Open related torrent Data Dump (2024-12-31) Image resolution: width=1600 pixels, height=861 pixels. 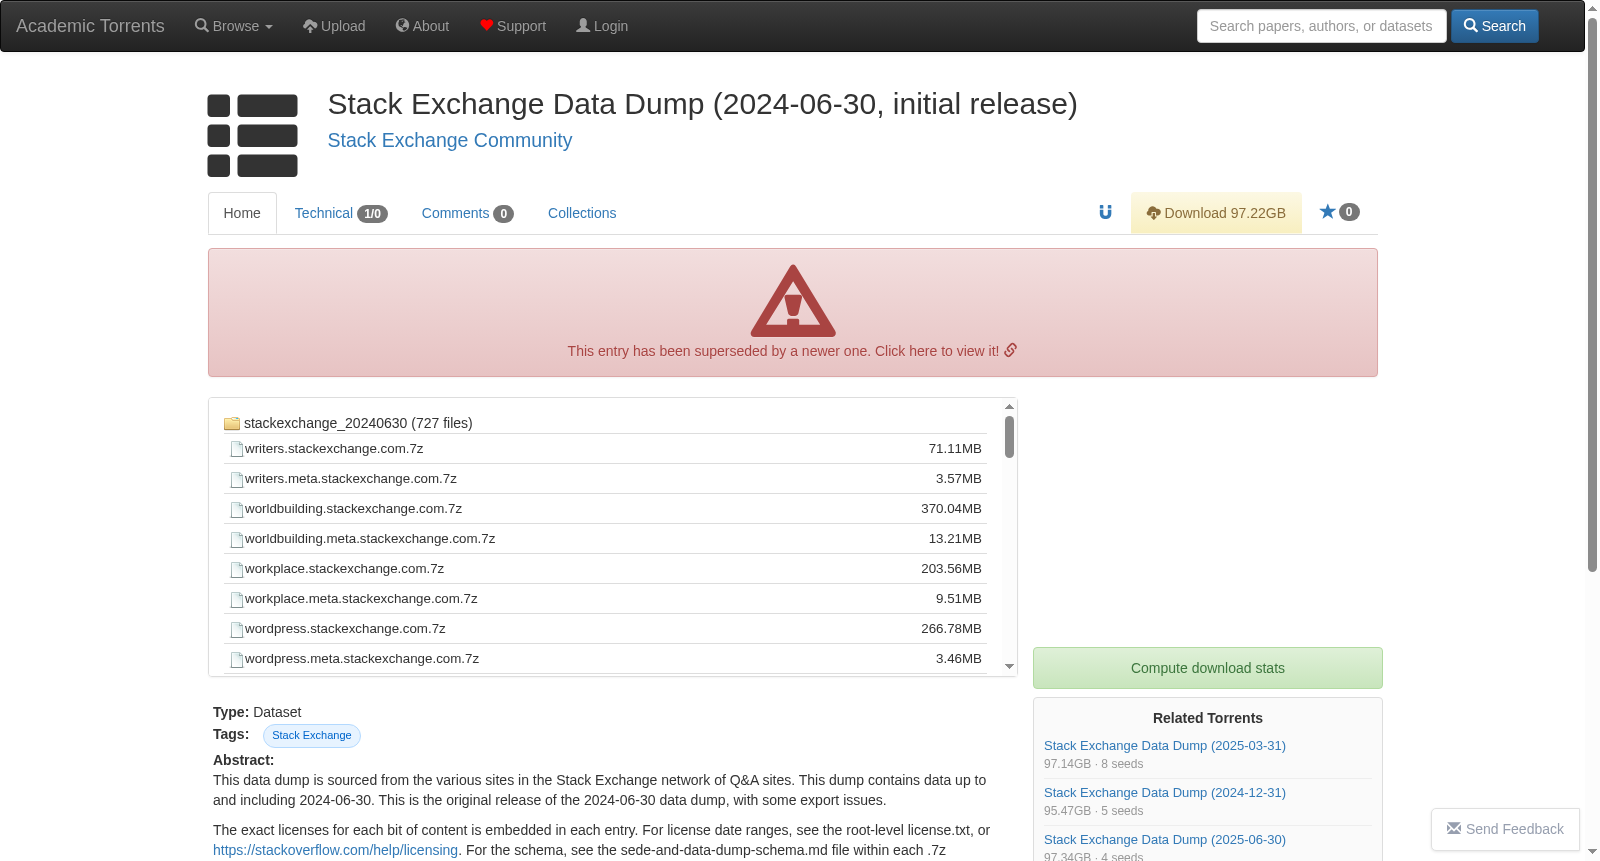(1165, 793)
